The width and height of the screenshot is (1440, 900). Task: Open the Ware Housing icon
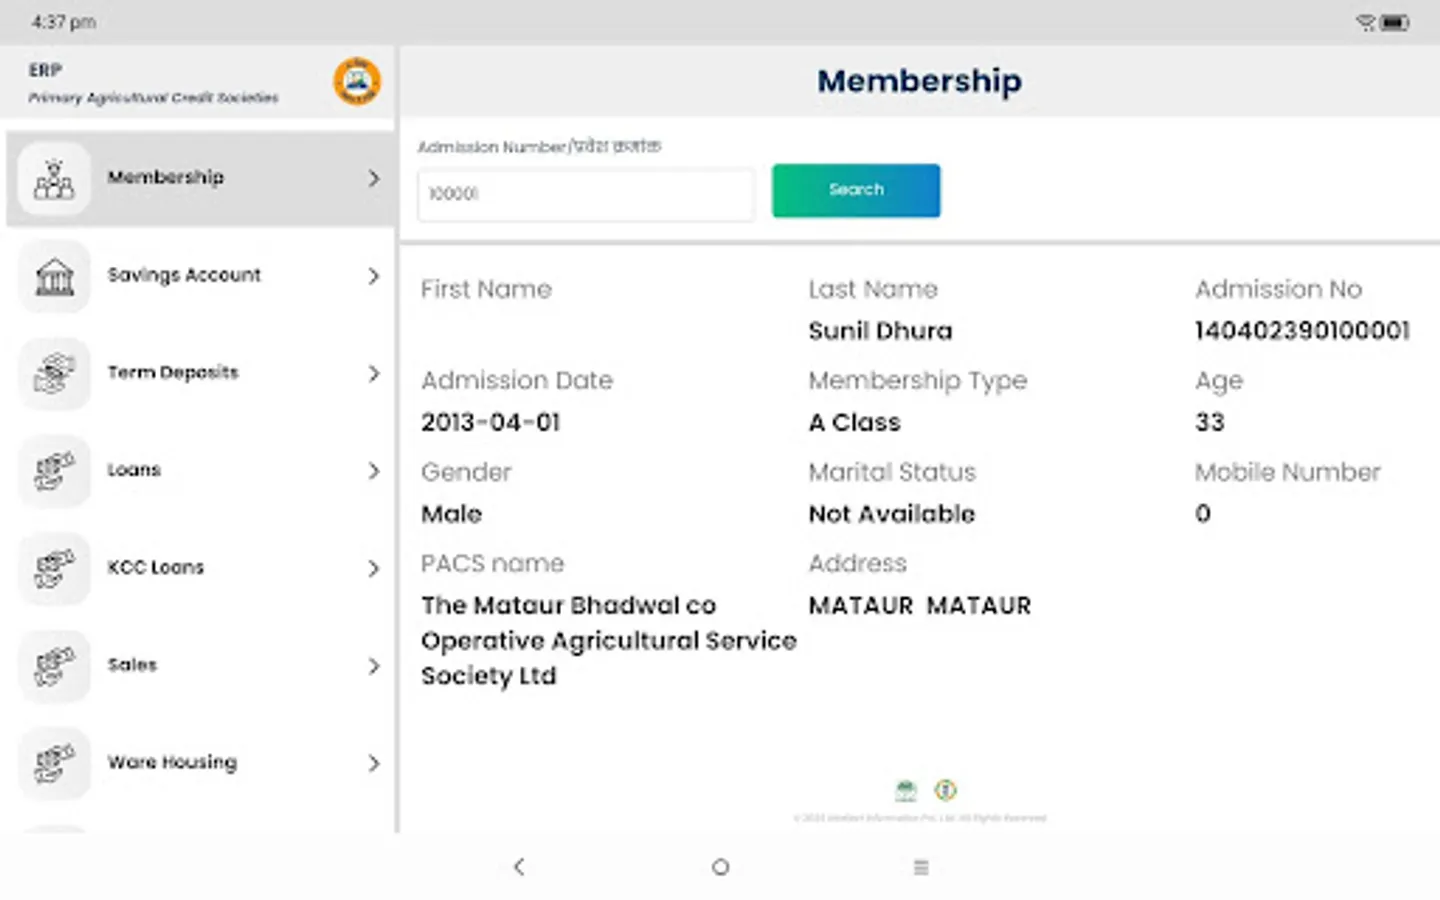point(54,764)
